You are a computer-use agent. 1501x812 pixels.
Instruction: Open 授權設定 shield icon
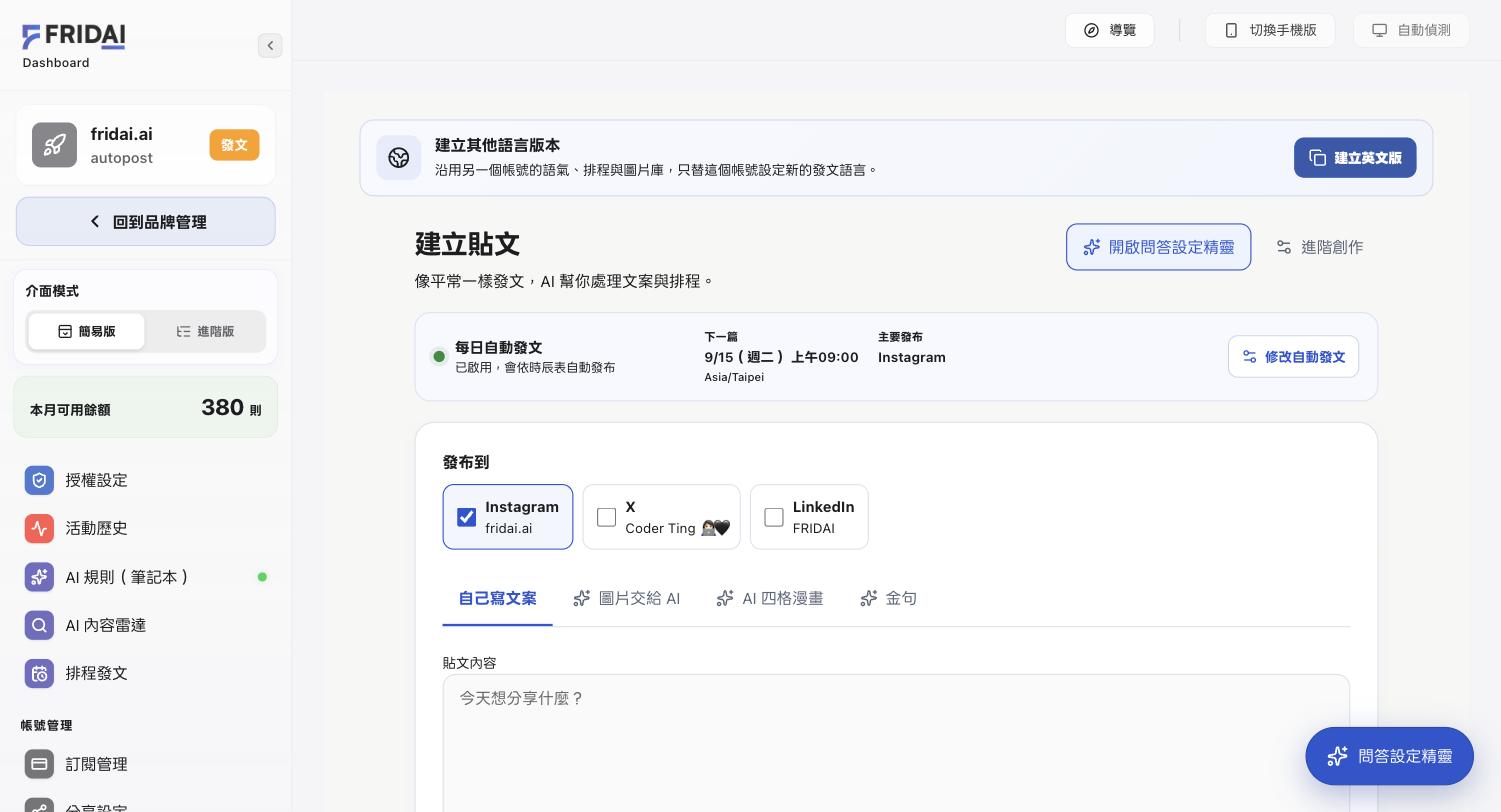(x=39, y=480)
